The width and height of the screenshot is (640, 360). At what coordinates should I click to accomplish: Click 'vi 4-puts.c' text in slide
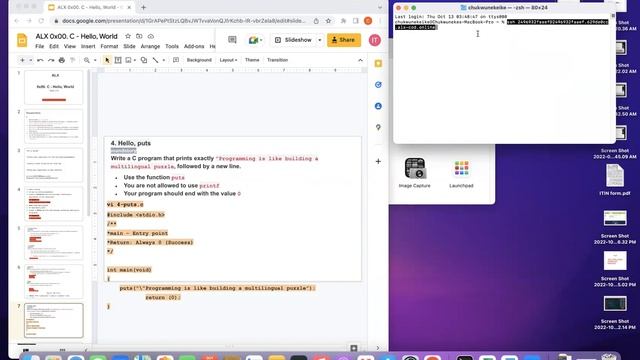pyautogui.click(x=125, y=204)
